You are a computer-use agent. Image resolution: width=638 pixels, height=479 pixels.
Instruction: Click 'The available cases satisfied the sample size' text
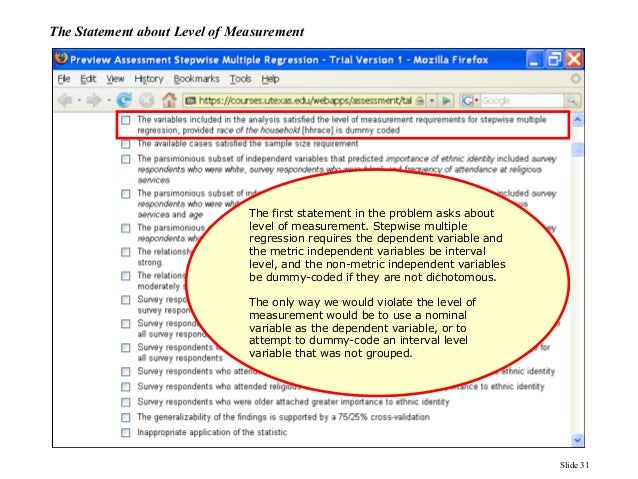[x=247, y=144]
